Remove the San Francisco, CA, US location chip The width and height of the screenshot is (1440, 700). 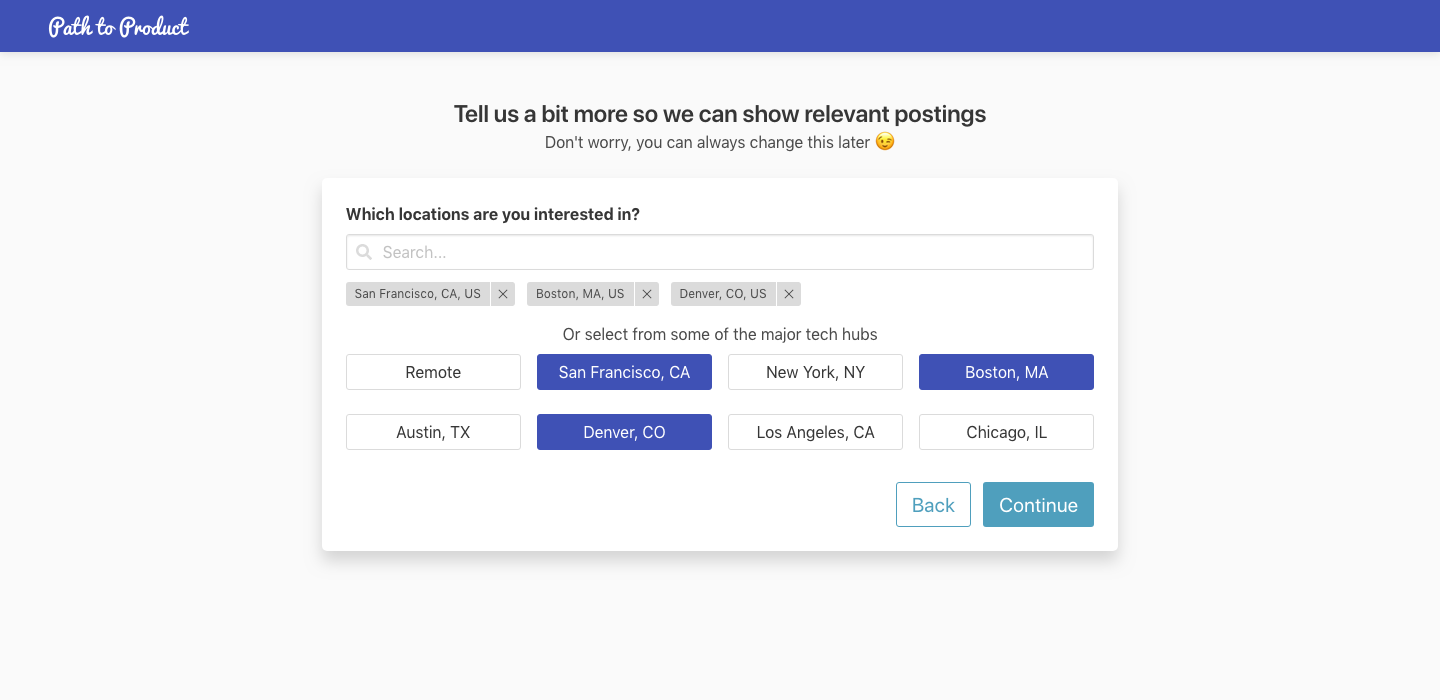coord(503,293)
